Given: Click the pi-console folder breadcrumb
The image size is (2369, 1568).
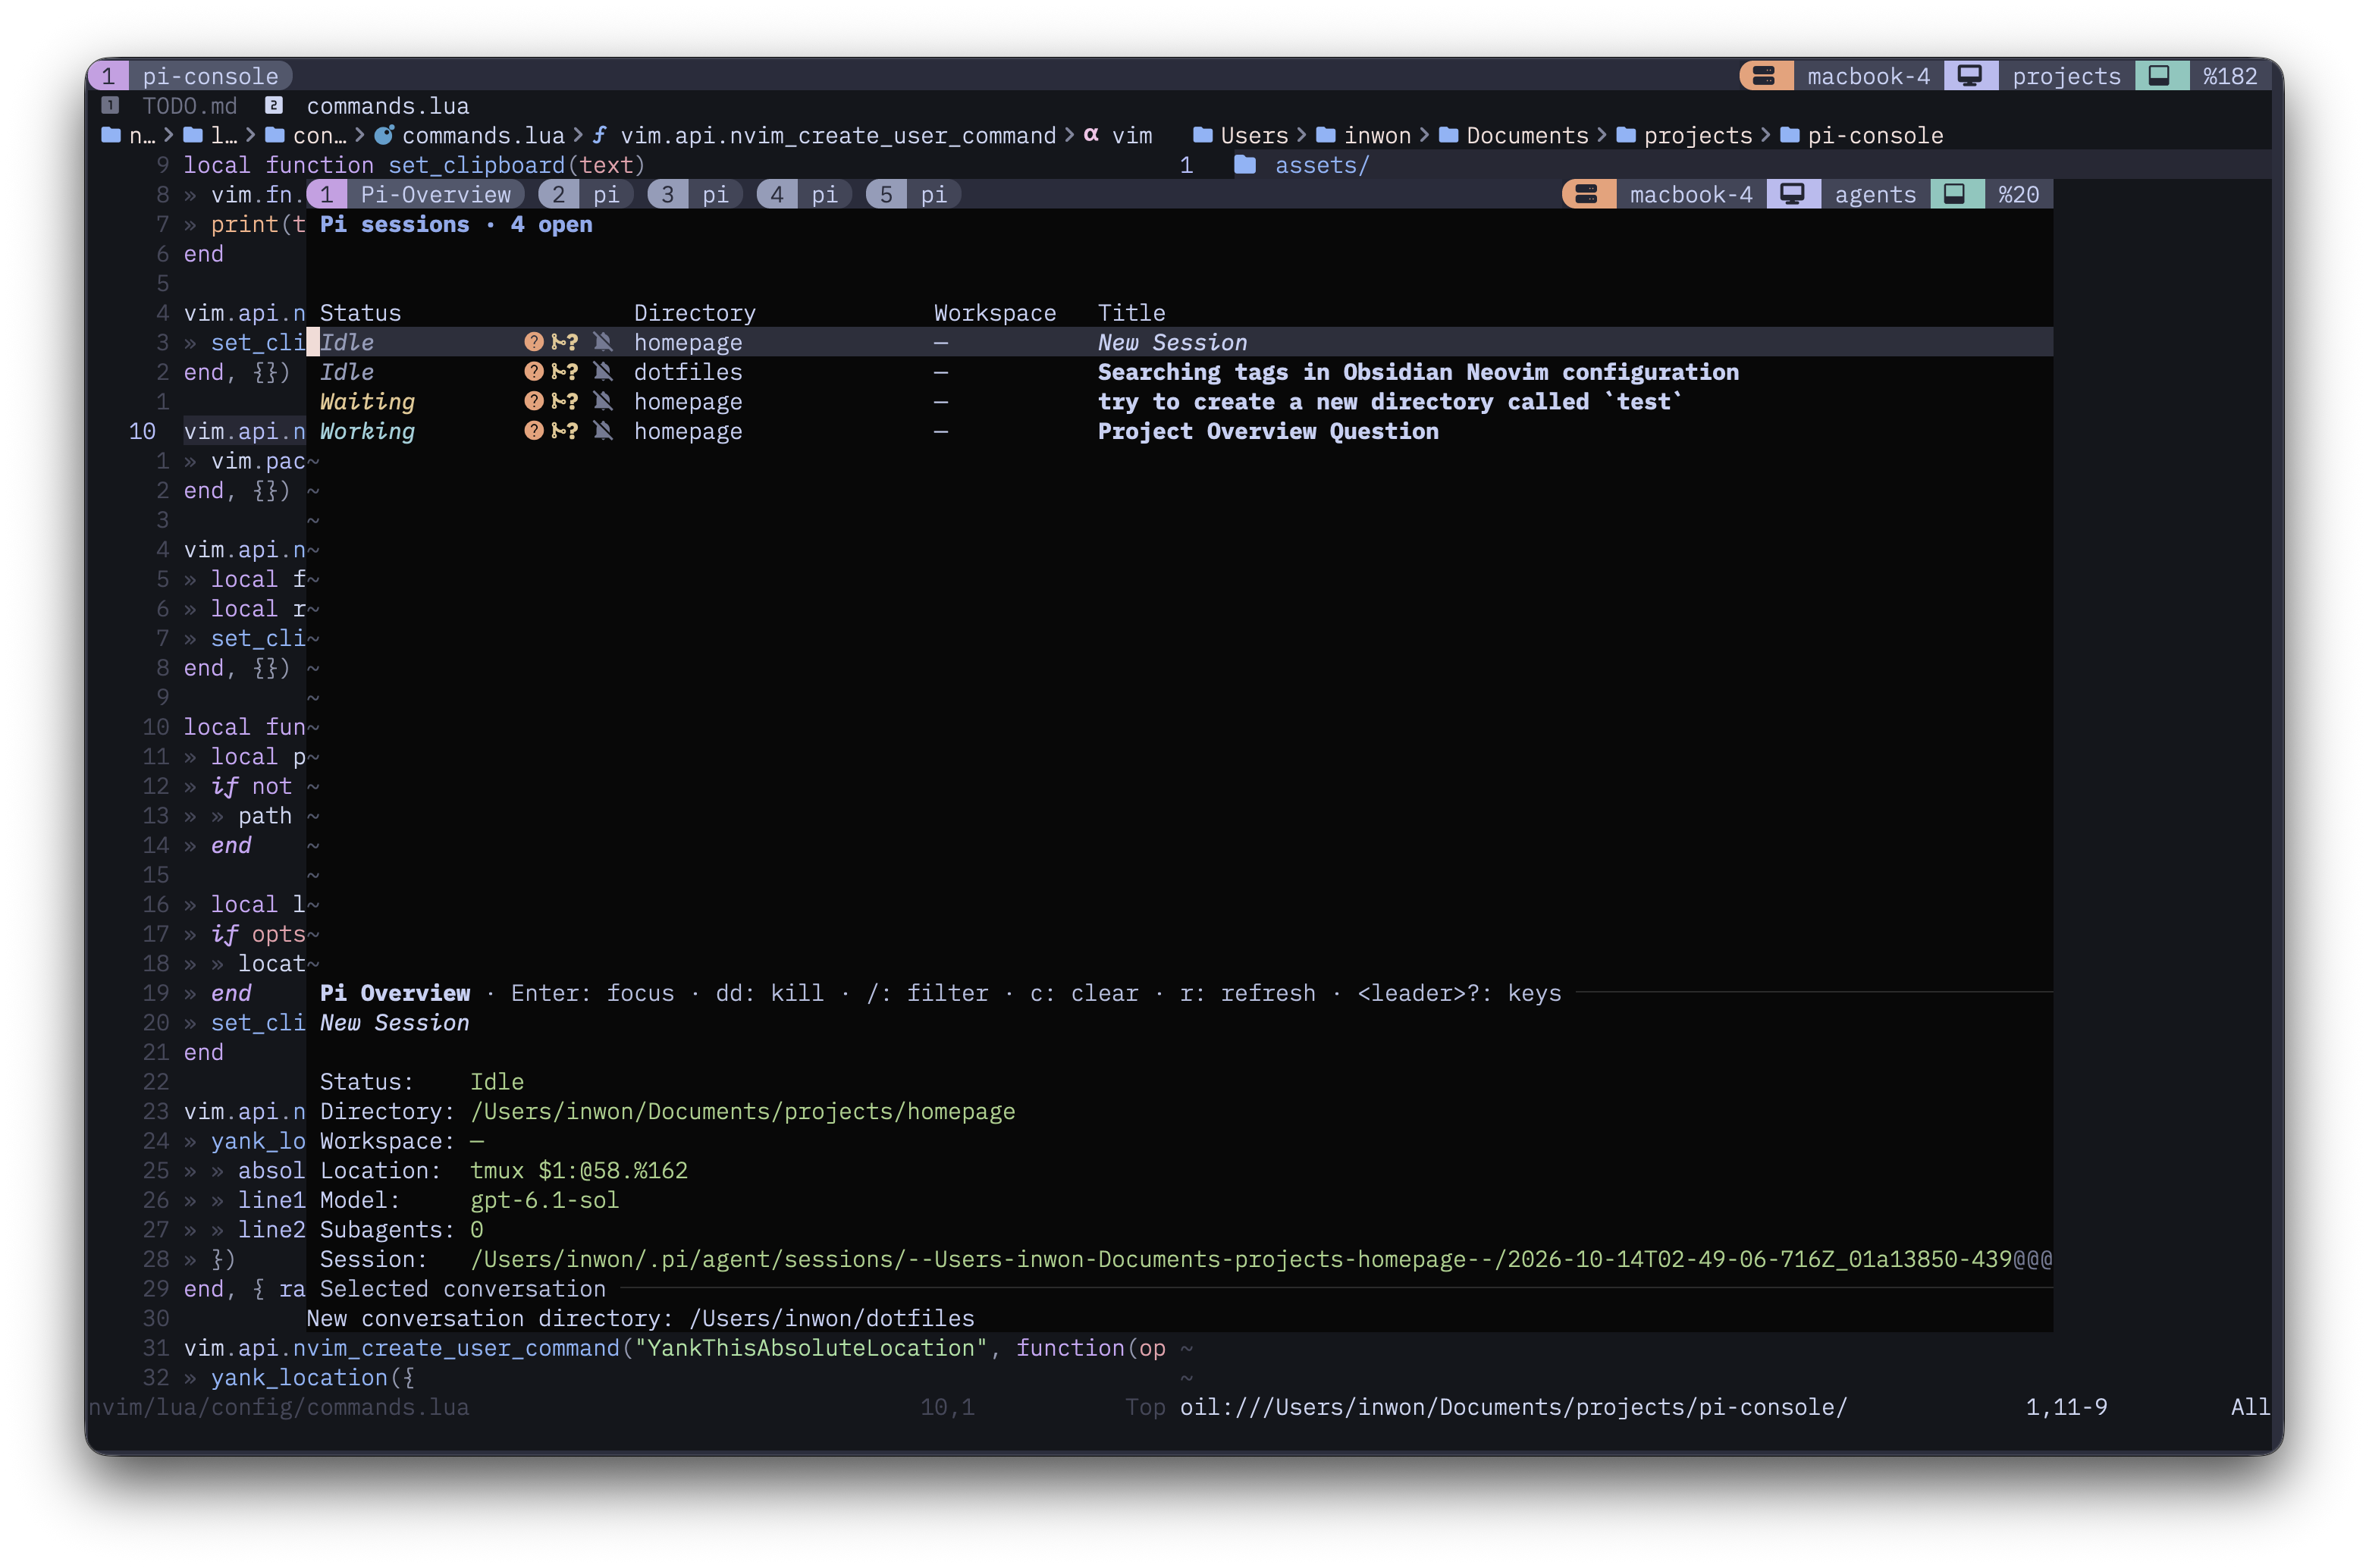Looking at the screenshot, I should pyautogui.click(x=1862, y=135).
